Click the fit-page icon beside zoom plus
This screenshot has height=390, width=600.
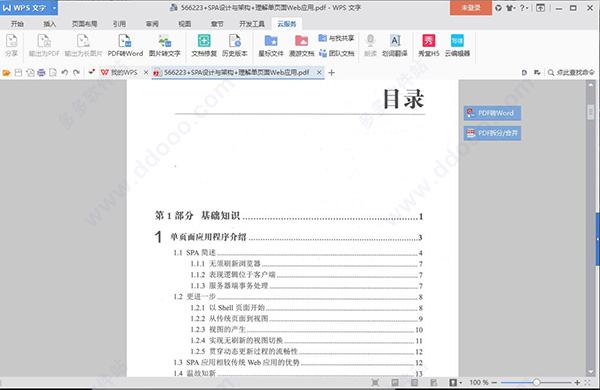tap(588, 382)
